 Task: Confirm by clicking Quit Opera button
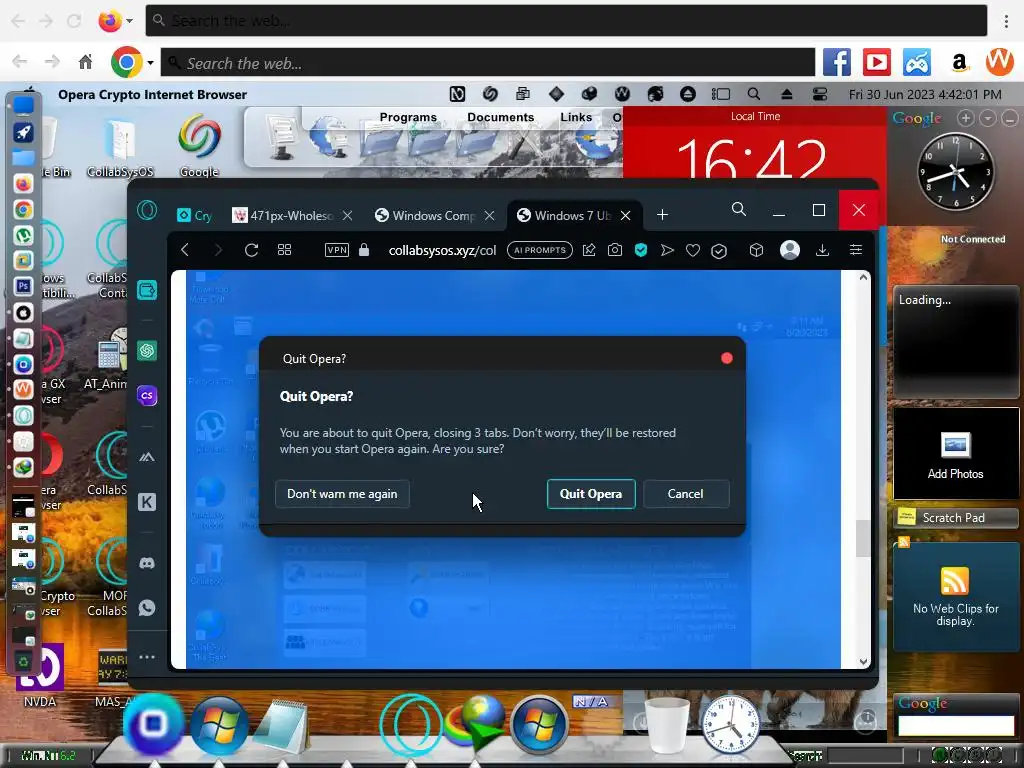591,494
